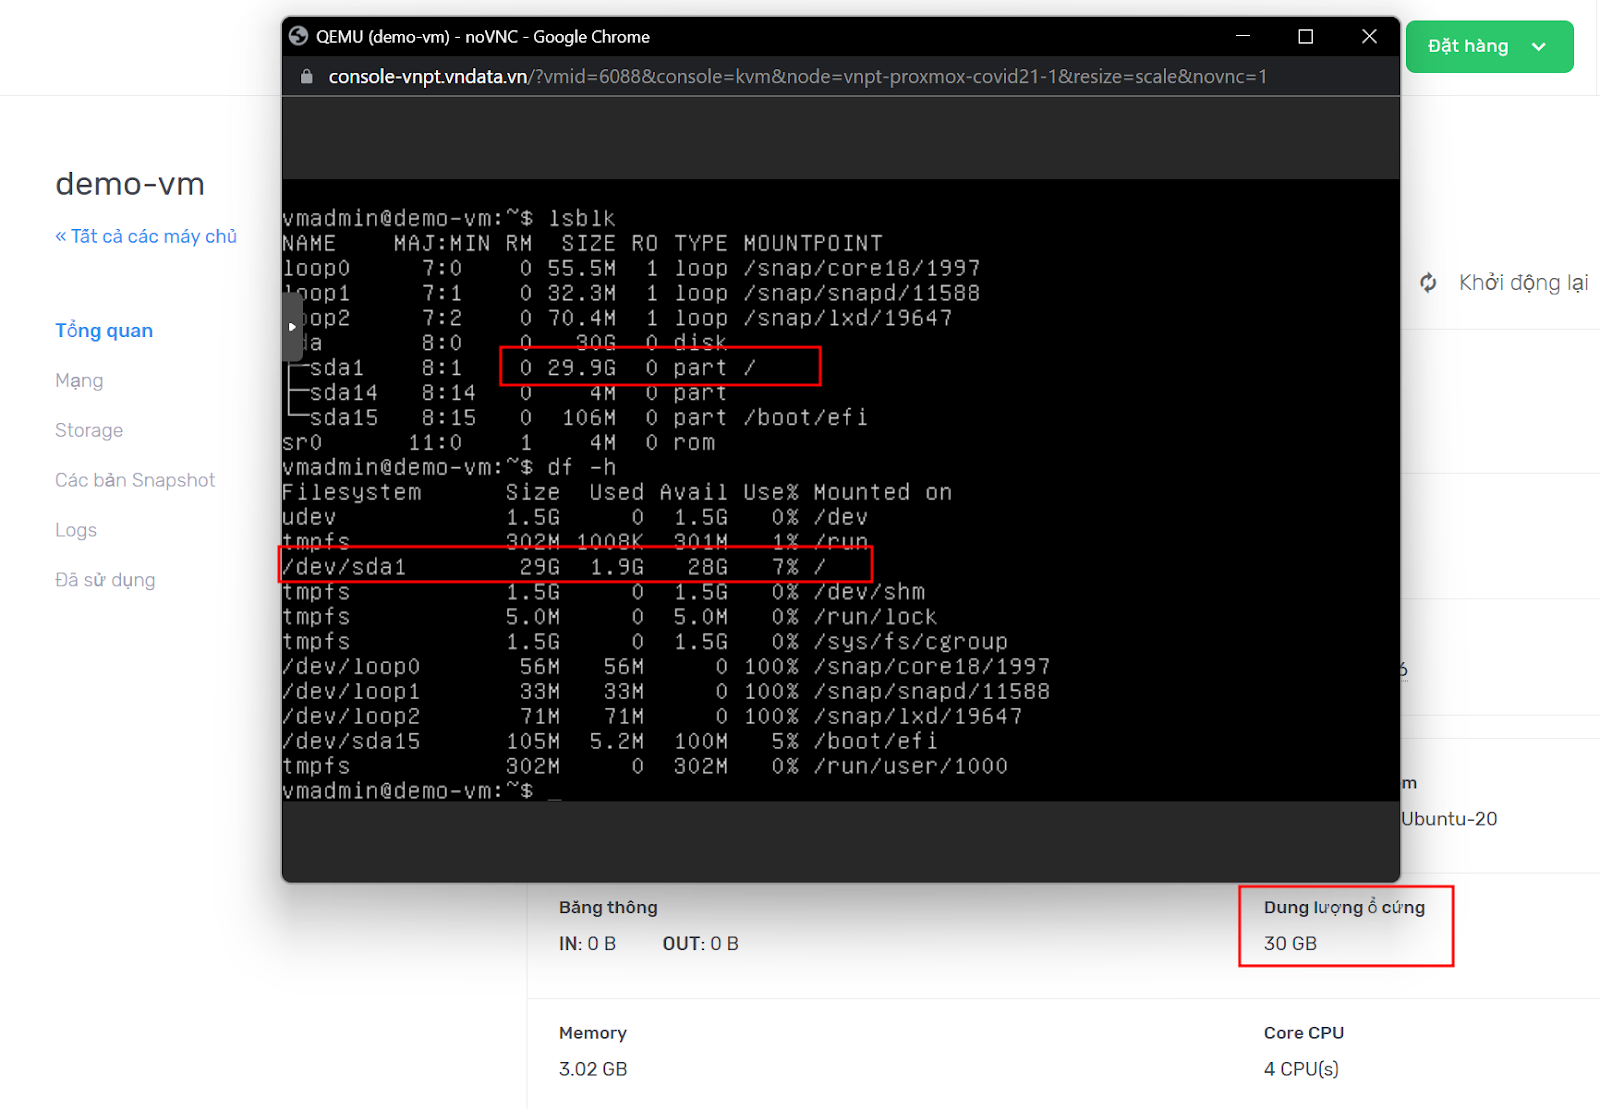Click the padlock icon in address bar

(307, 77)
